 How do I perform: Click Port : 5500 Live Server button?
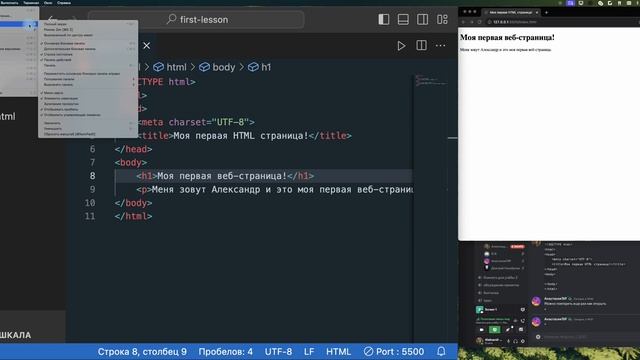[394, 351]
